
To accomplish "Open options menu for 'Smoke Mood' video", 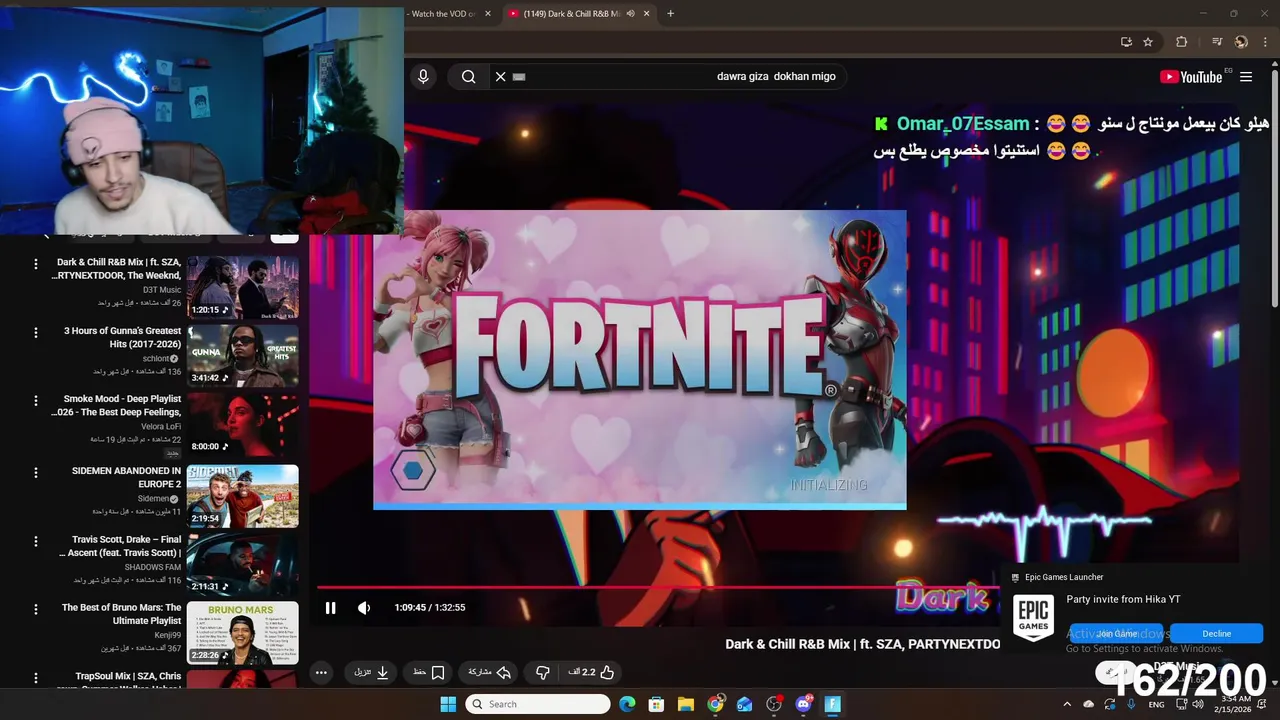I will (x=36, y=400).
